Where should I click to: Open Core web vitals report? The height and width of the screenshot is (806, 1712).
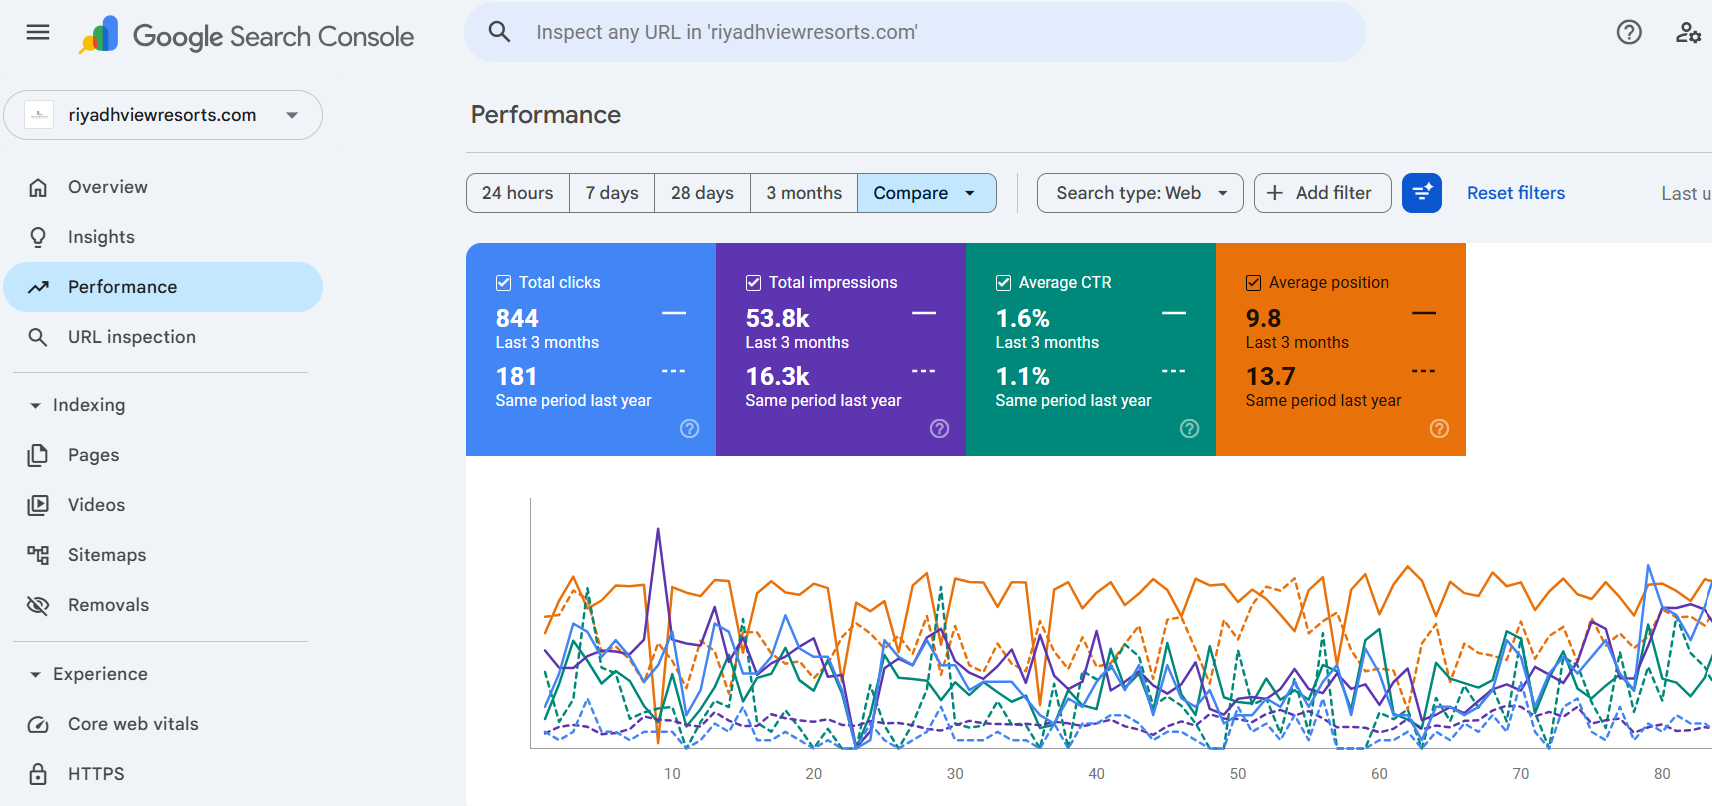click(133, 724)
